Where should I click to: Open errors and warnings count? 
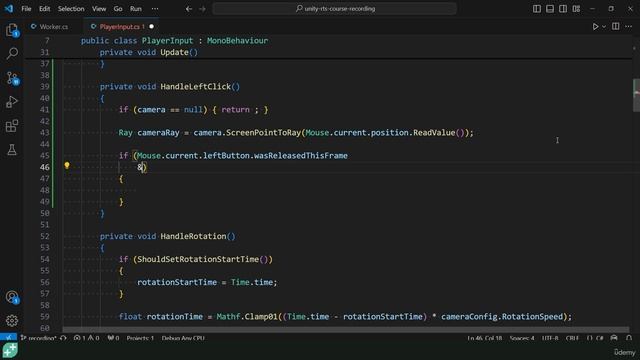click(x=87, y=338)
